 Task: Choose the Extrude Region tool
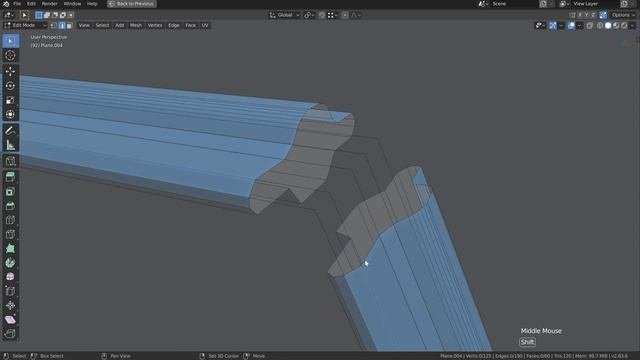point(10,177)
